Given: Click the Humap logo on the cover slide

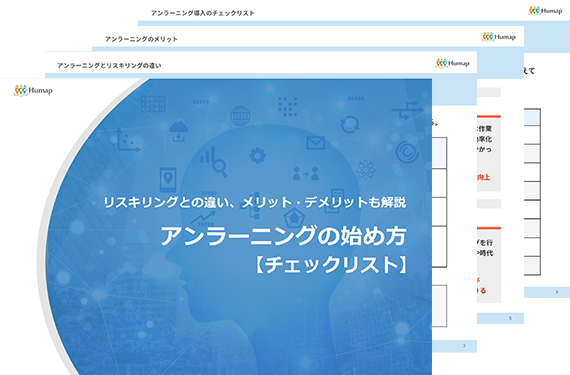Looking at the screenshot, I should [x=33, y=90].
